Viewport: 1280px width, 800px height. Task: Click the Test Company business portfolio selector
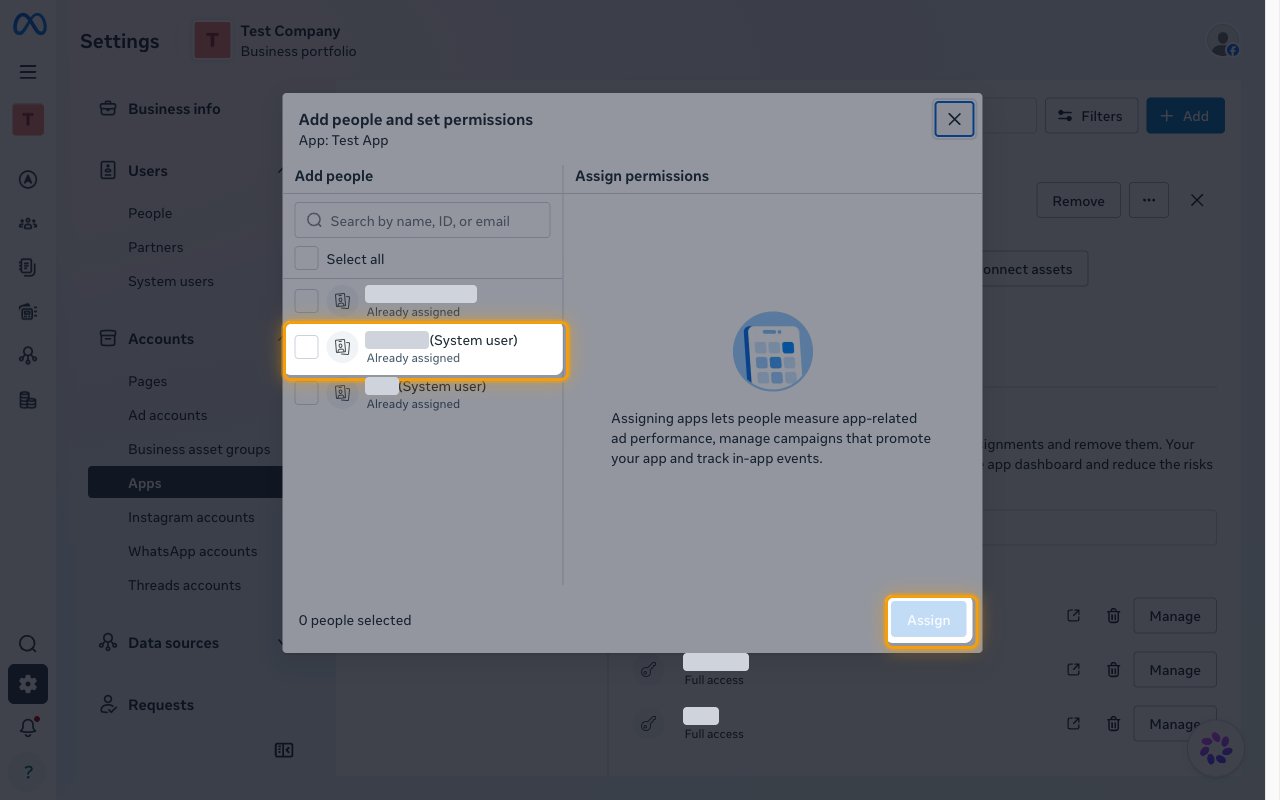276,41
